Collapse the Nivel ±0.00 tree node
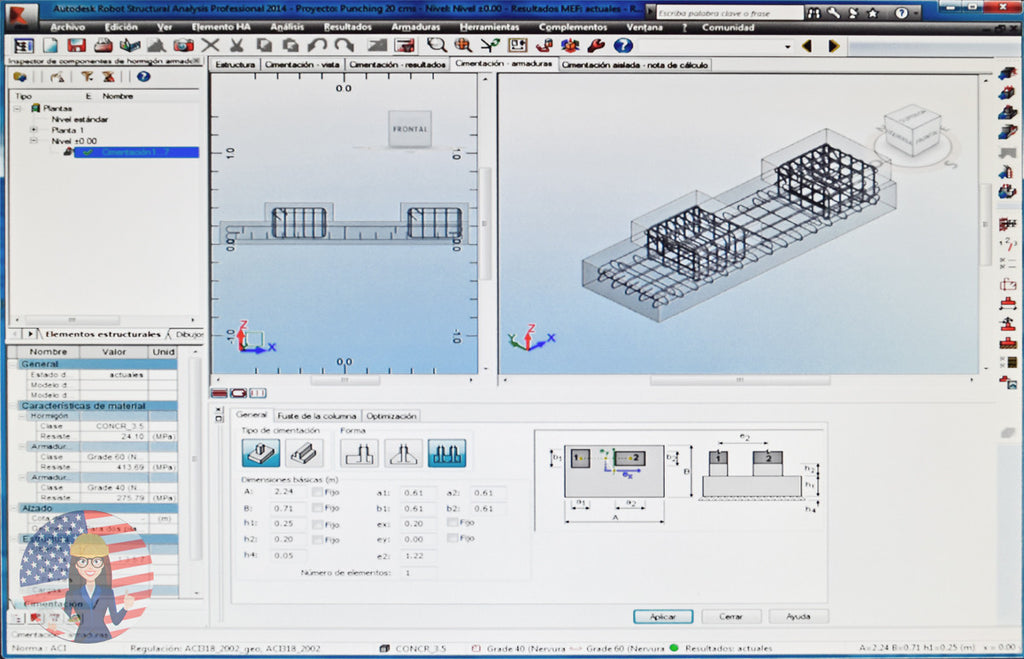 (33, 140)
